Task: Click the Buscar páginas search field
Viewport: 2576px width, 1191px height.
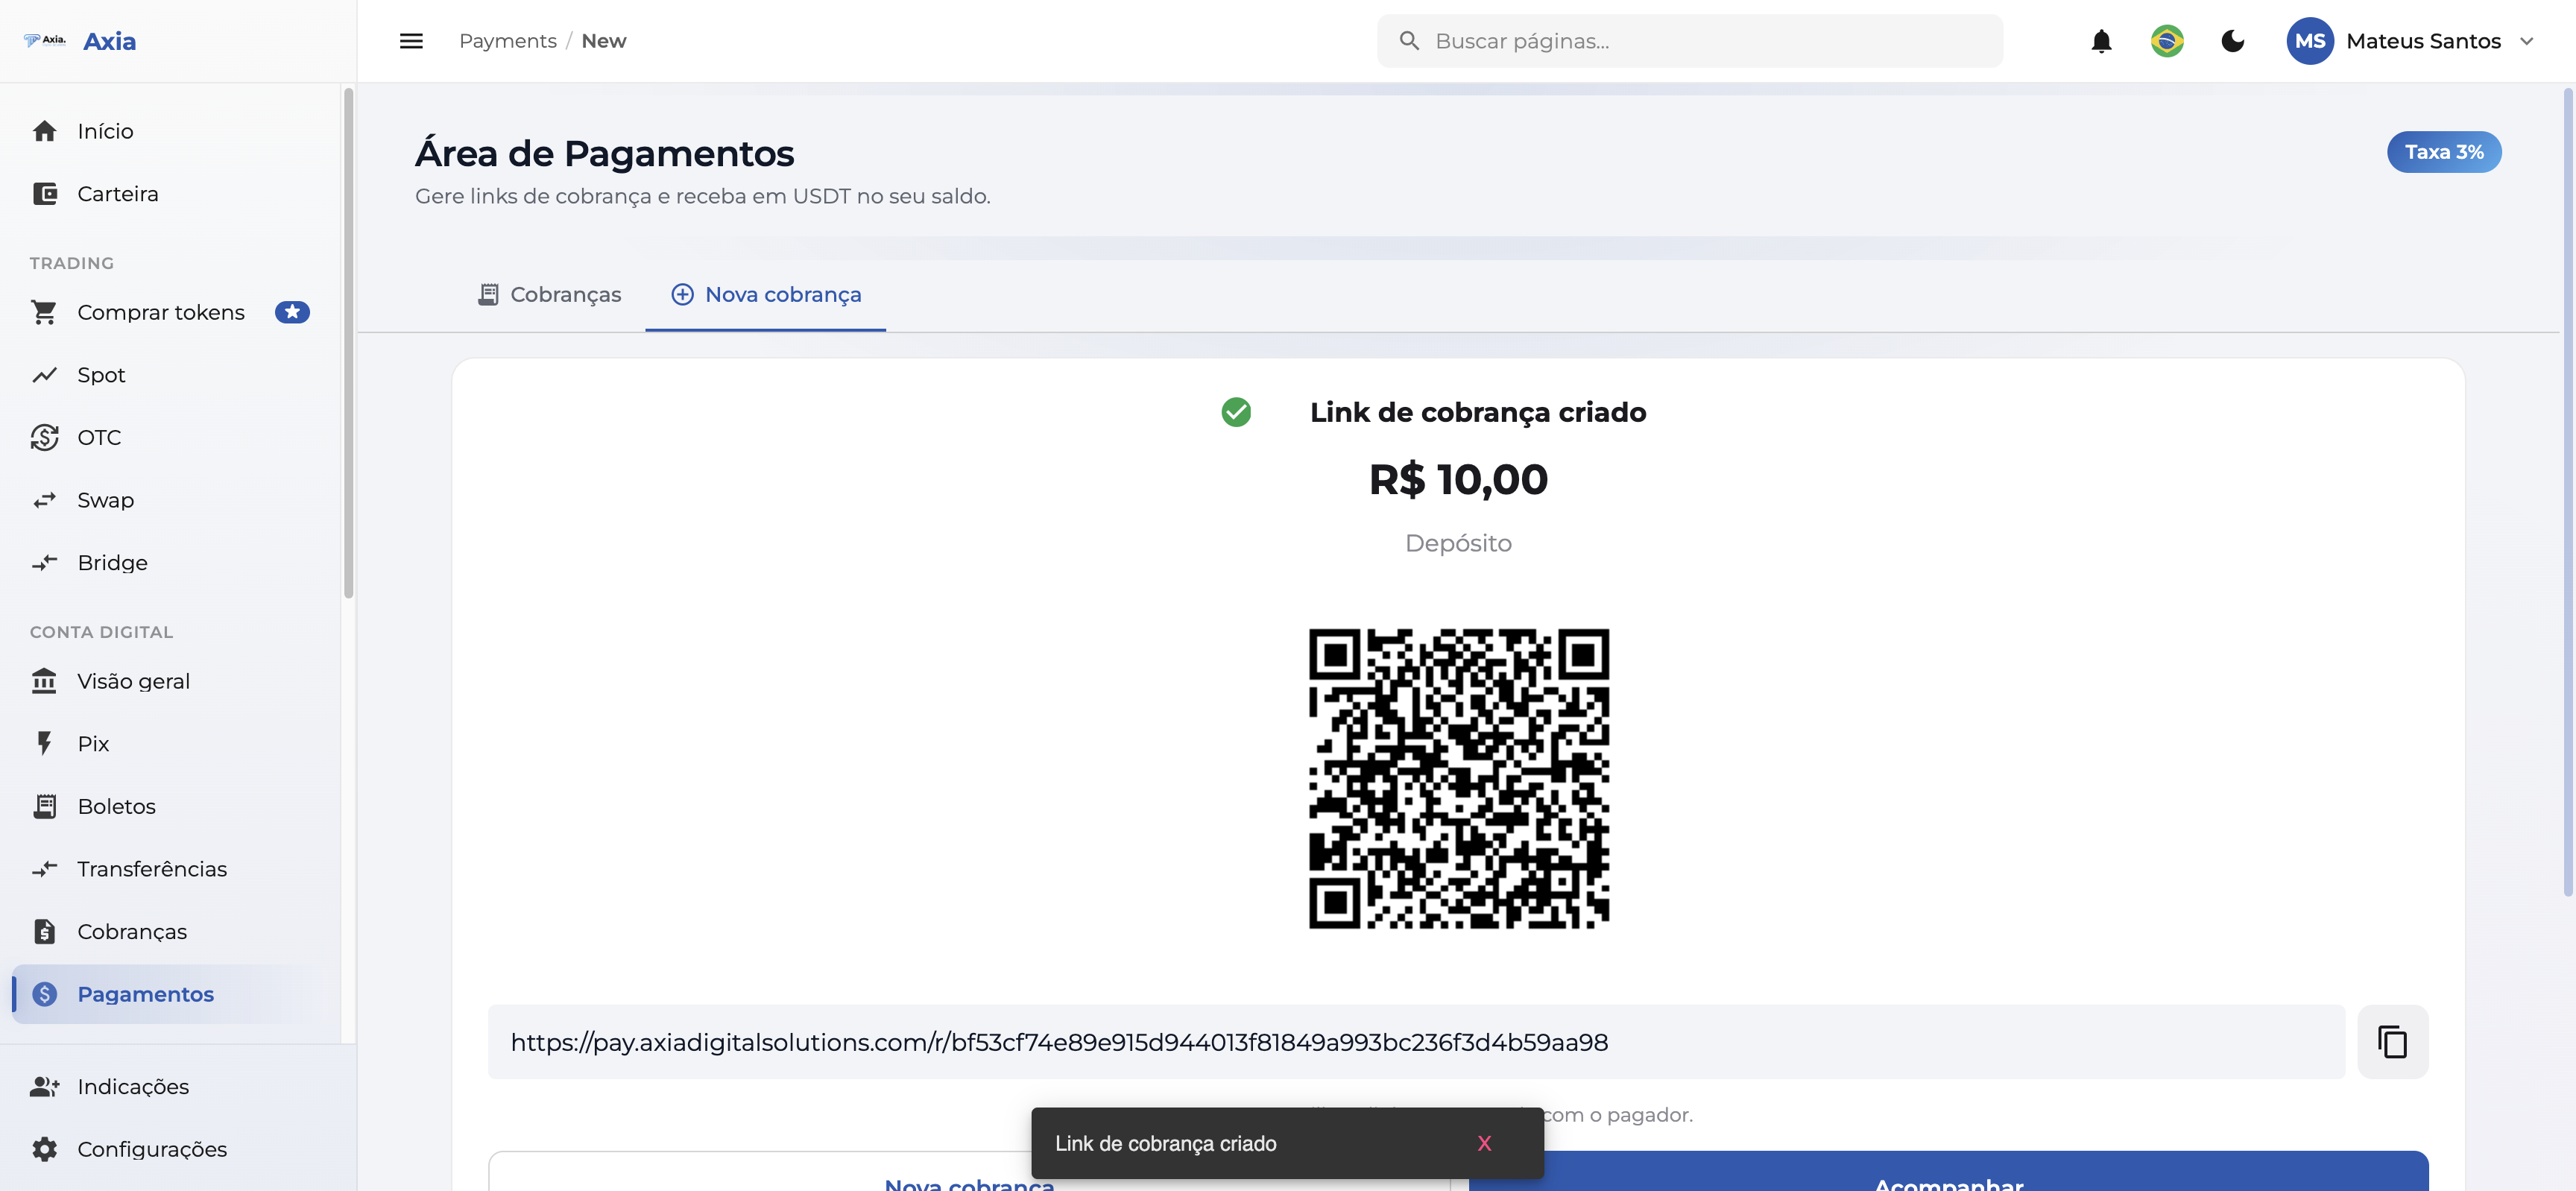Action: coord(1690,41)
